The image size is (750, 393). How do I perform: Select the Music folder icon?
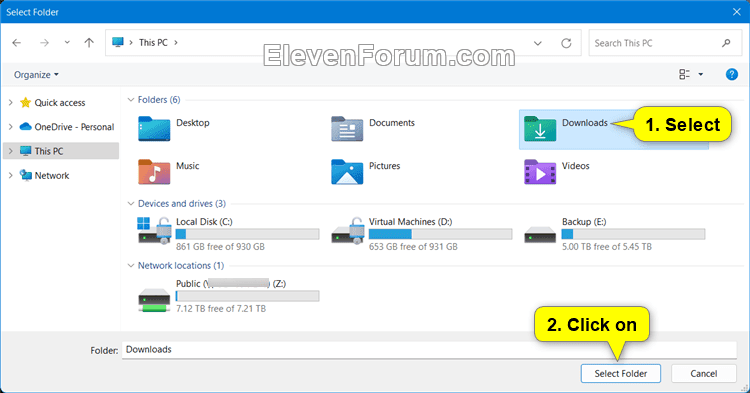pos(154,172)
